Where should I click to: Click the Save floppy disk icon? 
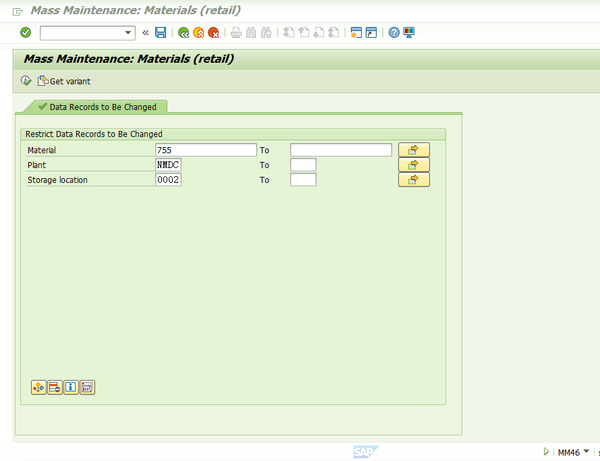160,33
